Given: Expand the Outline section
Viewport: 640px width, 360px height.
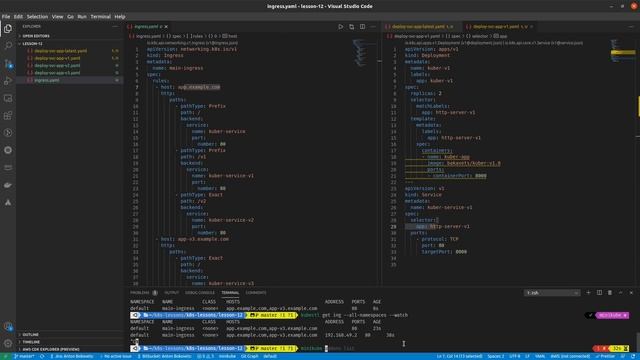Looking at the screenshot, I should tap(69, 334).
